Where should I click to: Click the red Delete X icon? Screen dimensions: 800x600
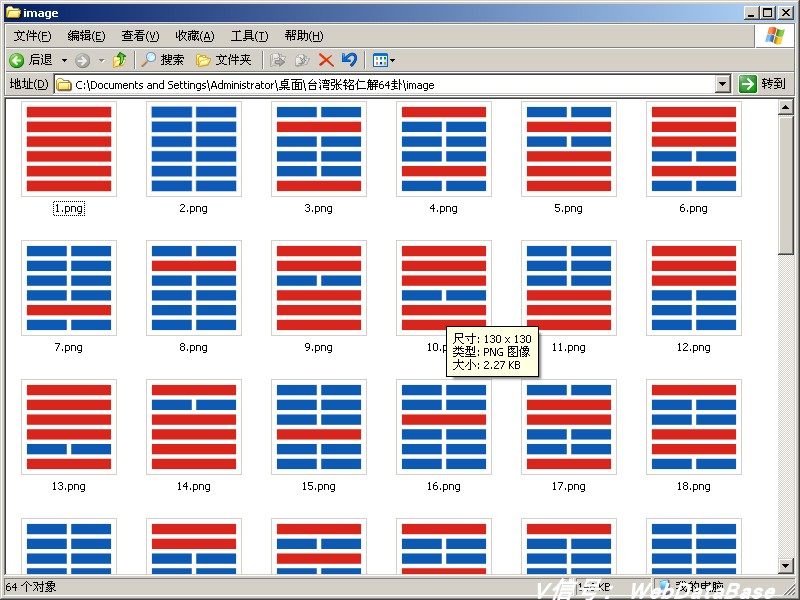point(326,60)
